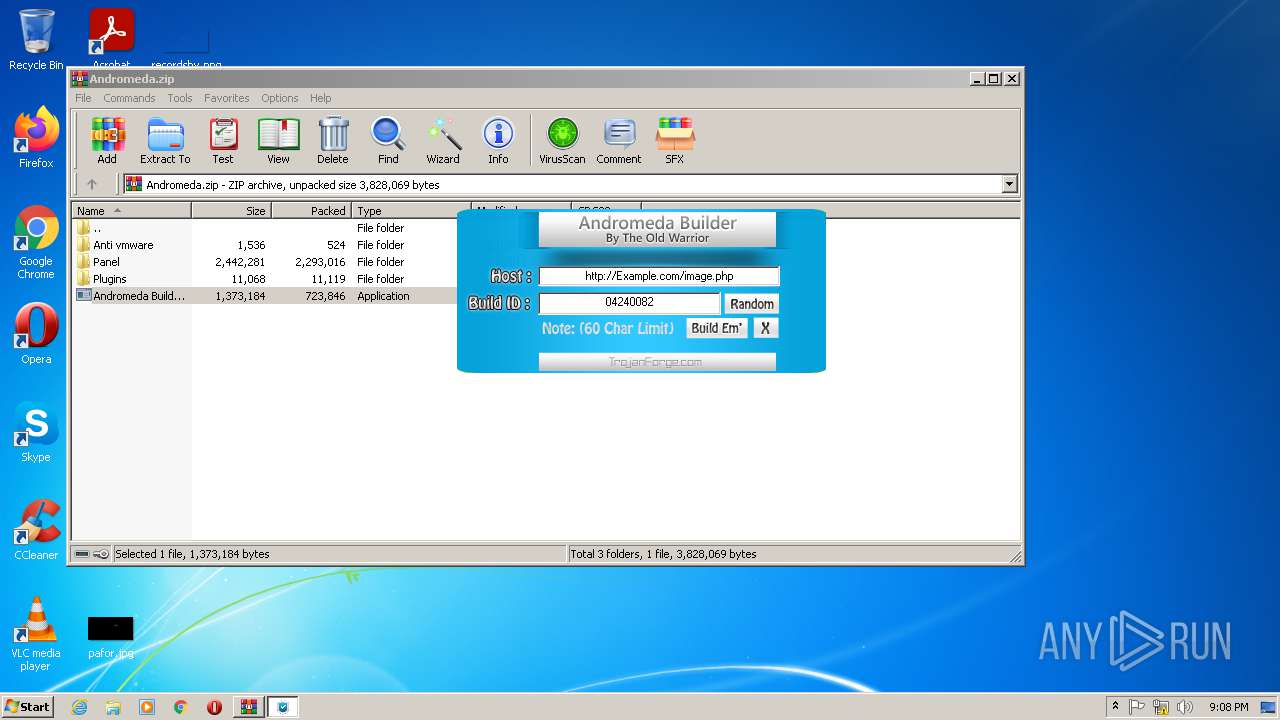The width and height of the screenshot is (1280, 720).
Task: Open archive Info icon
Action: pos(498,140)
